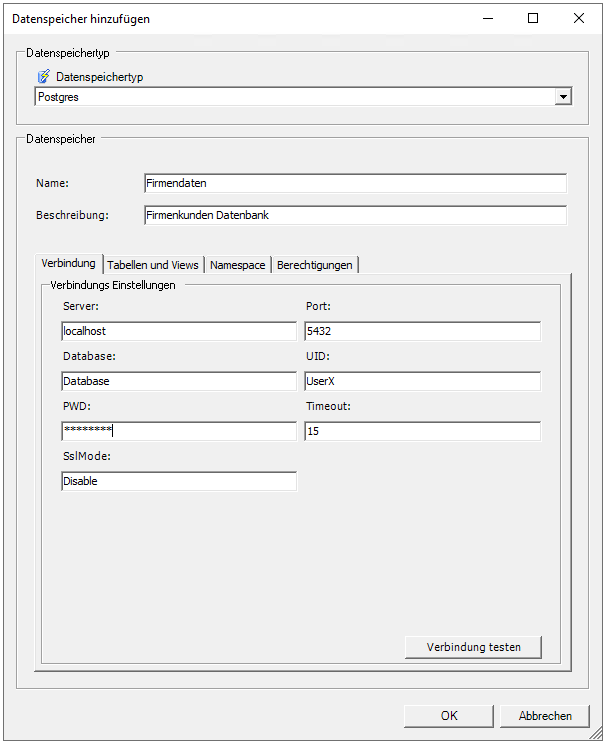608x745 pixels.
Task: Open the Namespace tab
Action: point(238,265)
